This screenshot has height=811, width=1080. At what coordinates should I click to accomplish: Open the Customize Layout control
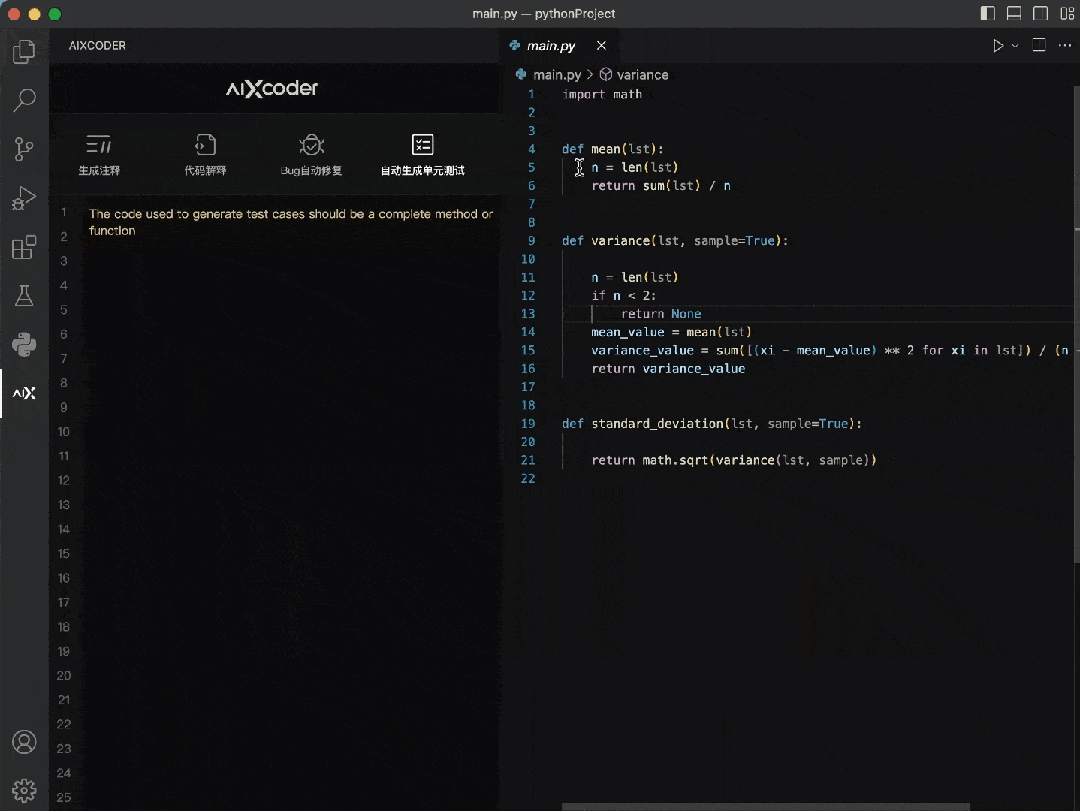coord(1067,13)
